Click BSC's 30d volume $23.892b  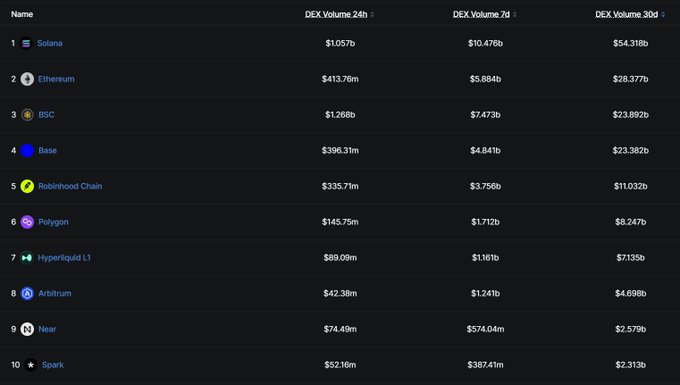pyautogui.click(x=631, y=115)
